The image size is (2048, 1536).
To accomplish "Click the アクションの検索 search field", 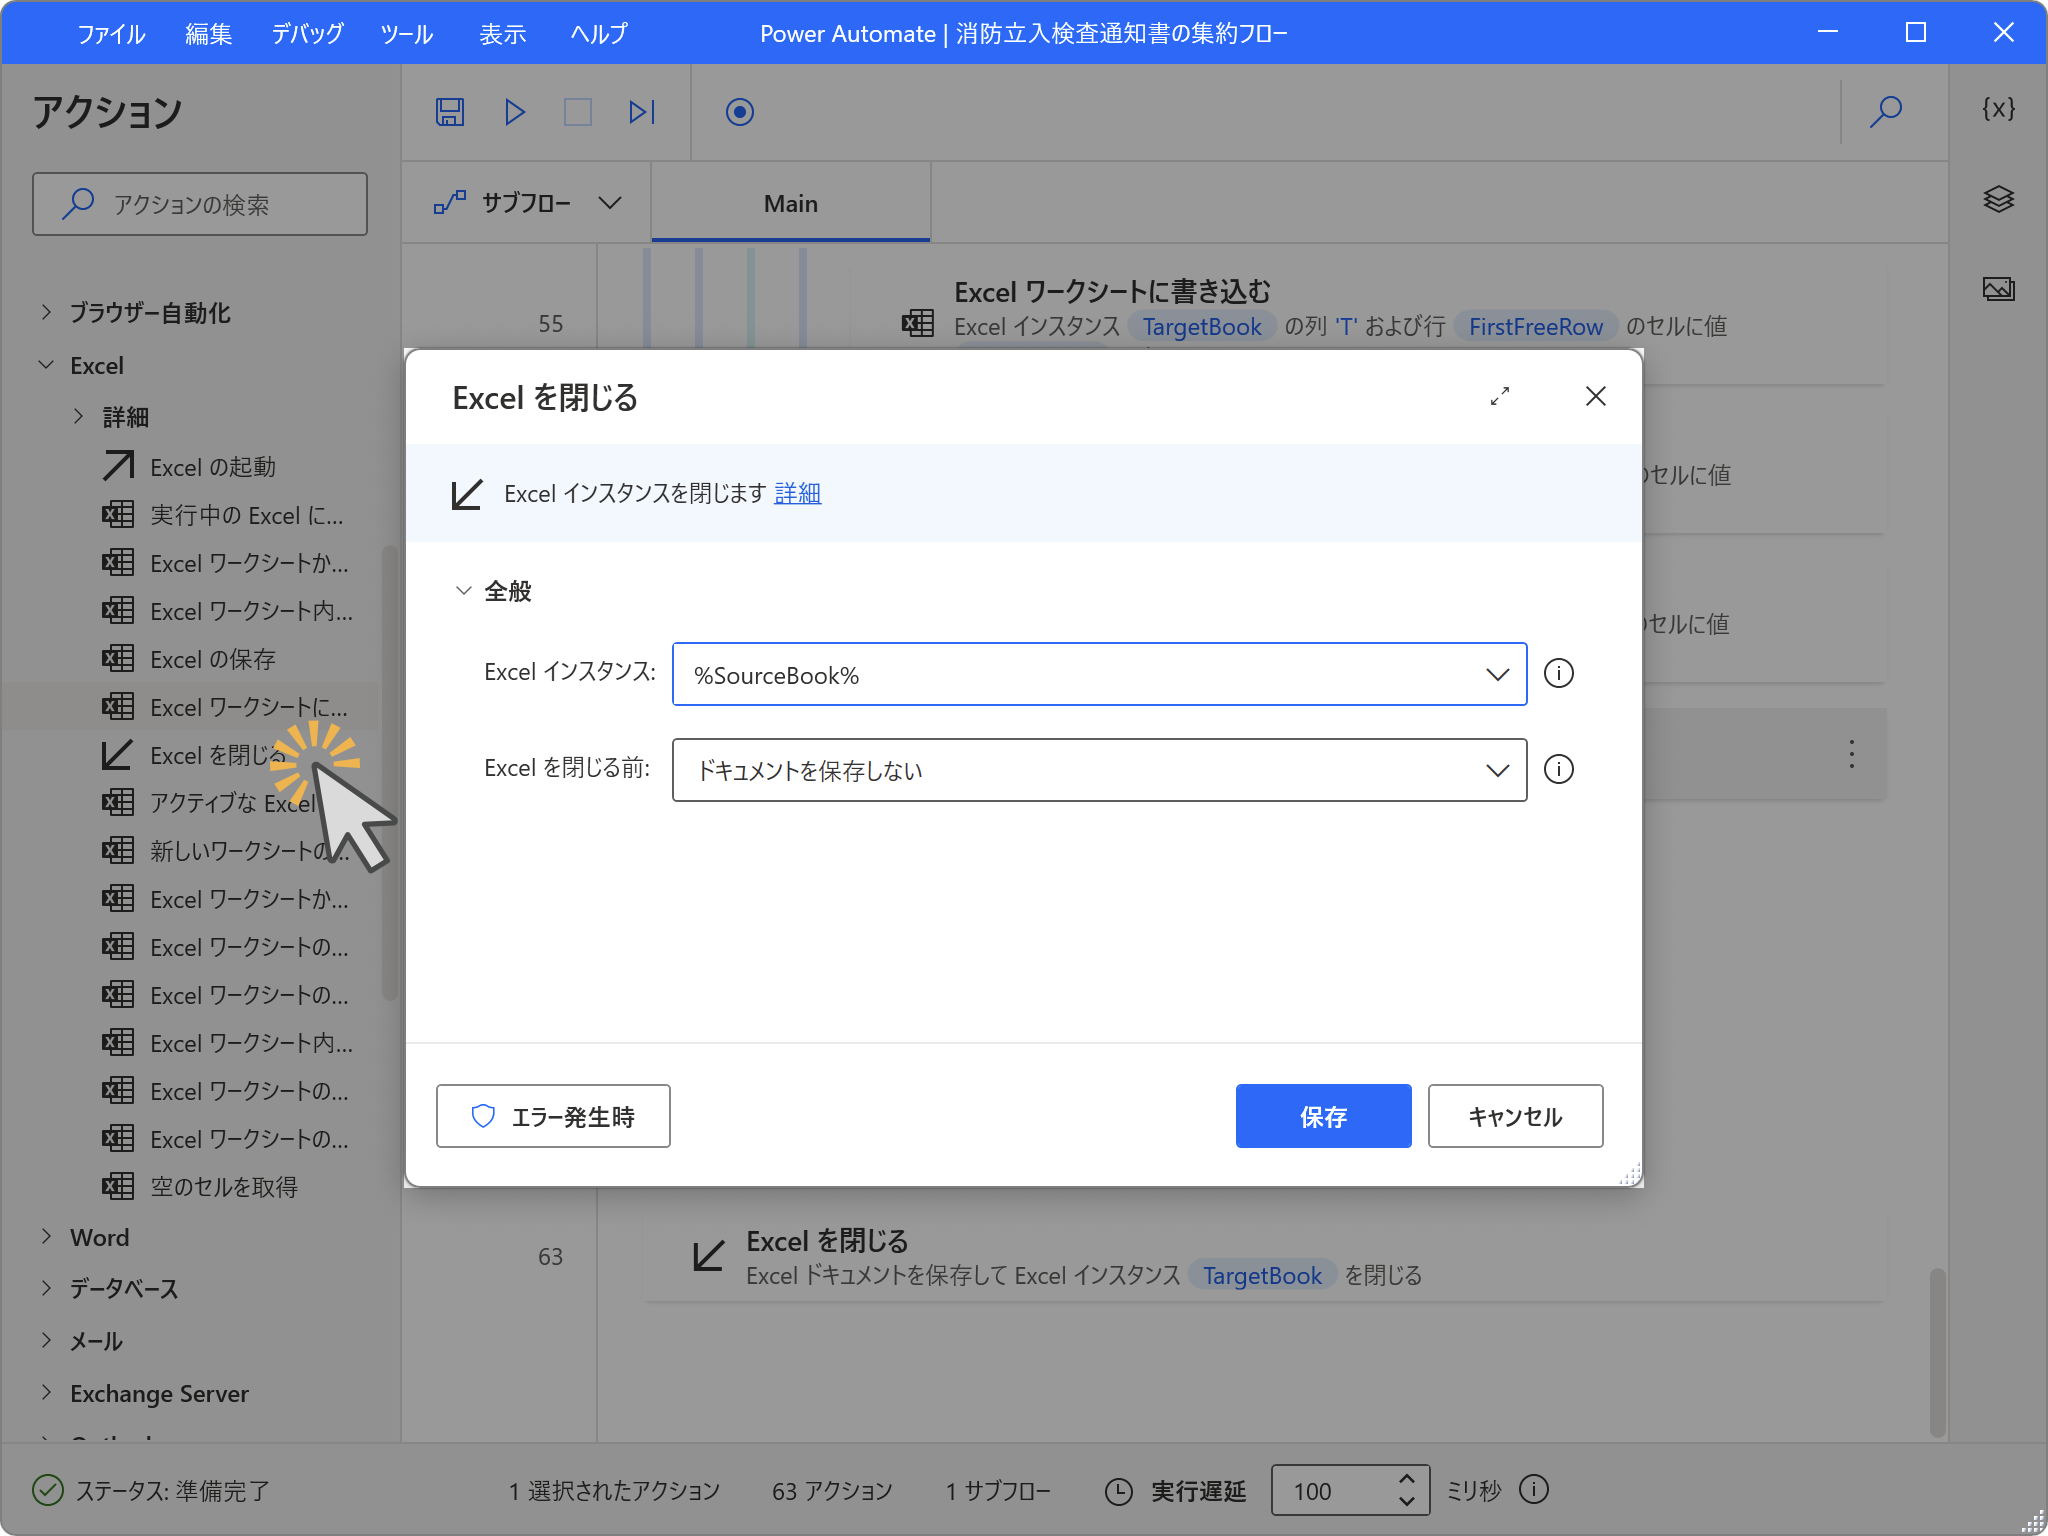I will point(200,204).
